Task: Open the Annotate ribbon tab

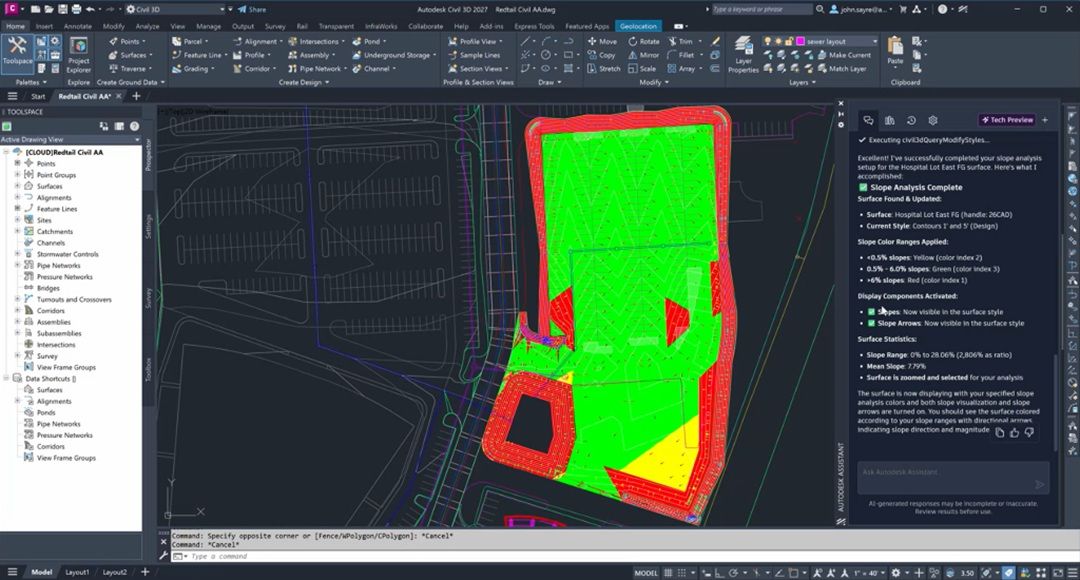Action: pos(78,26)
